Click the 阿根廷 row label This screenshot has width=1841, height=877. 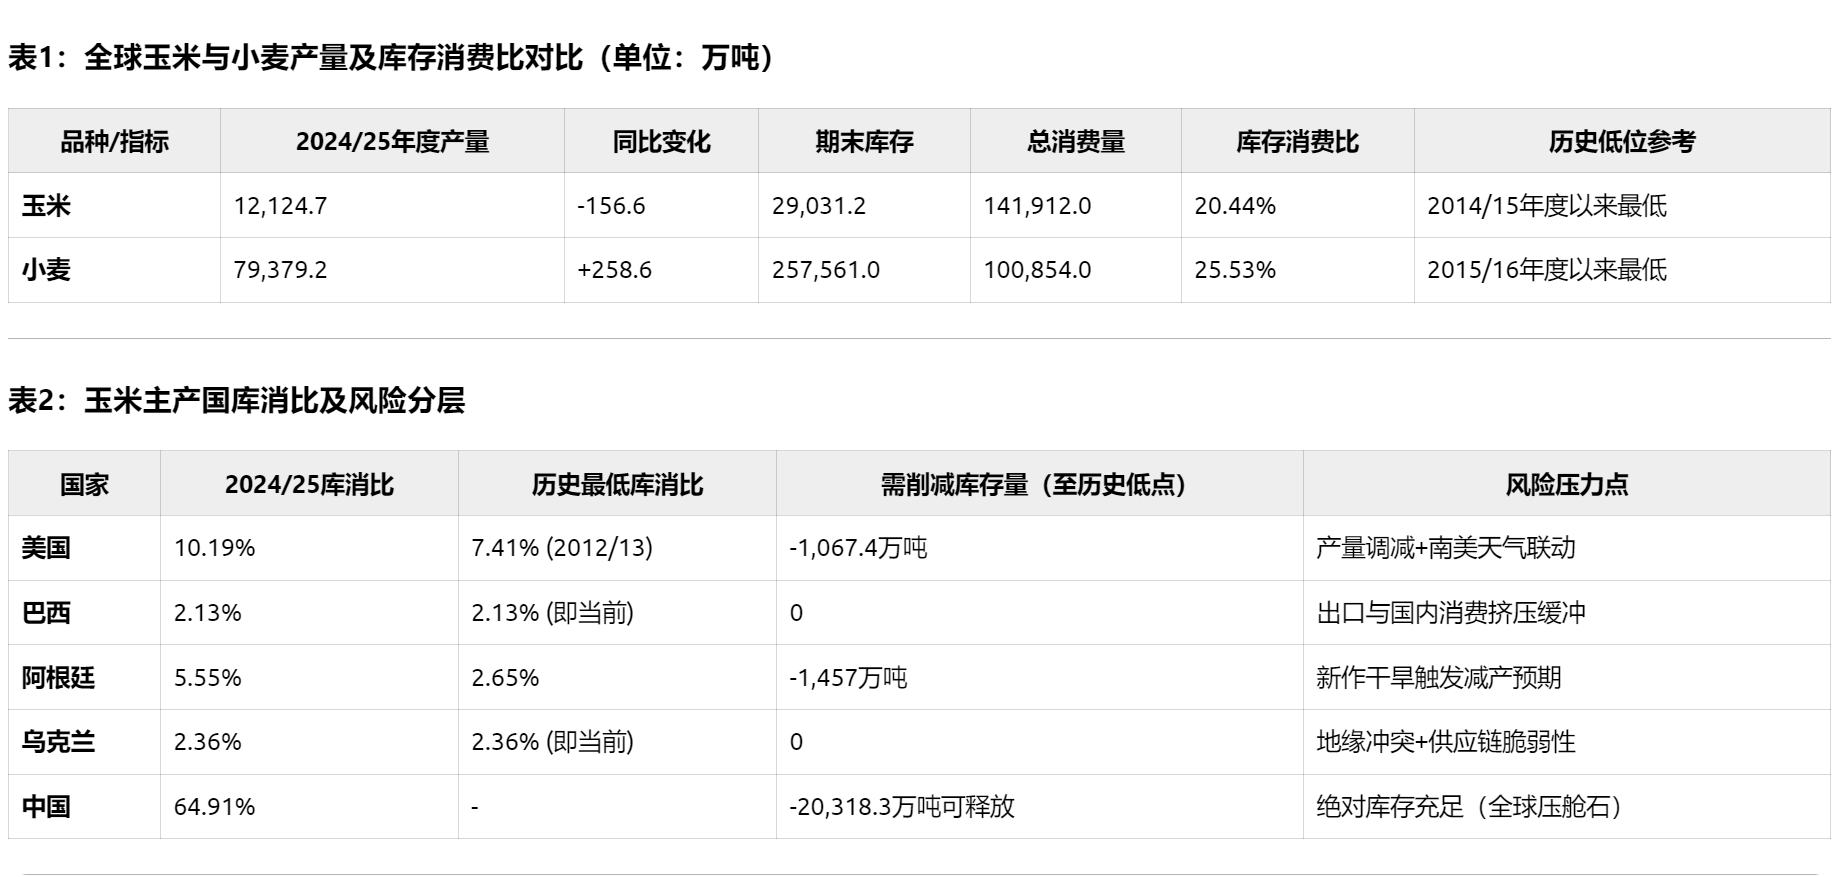pos(59,678)
